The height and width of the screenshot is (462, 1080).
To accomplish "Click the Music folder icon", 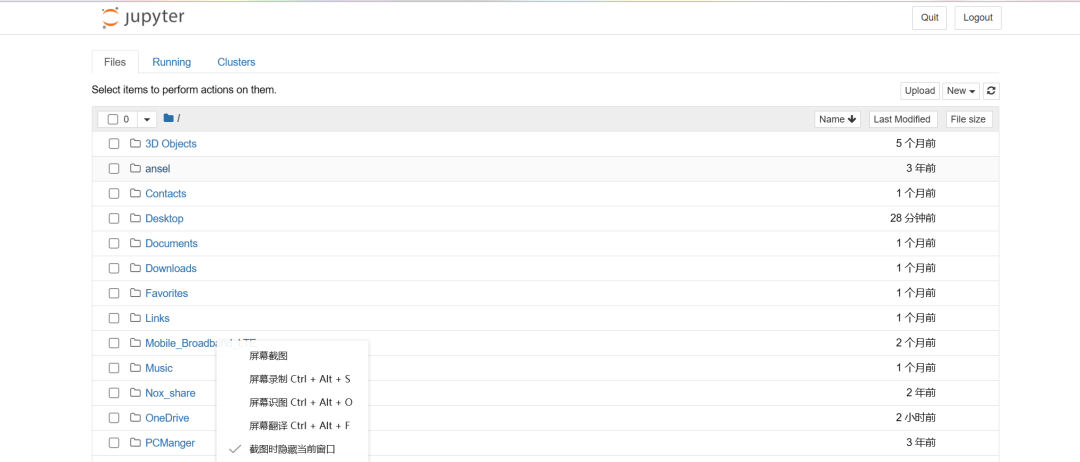I will coord(135,368).
